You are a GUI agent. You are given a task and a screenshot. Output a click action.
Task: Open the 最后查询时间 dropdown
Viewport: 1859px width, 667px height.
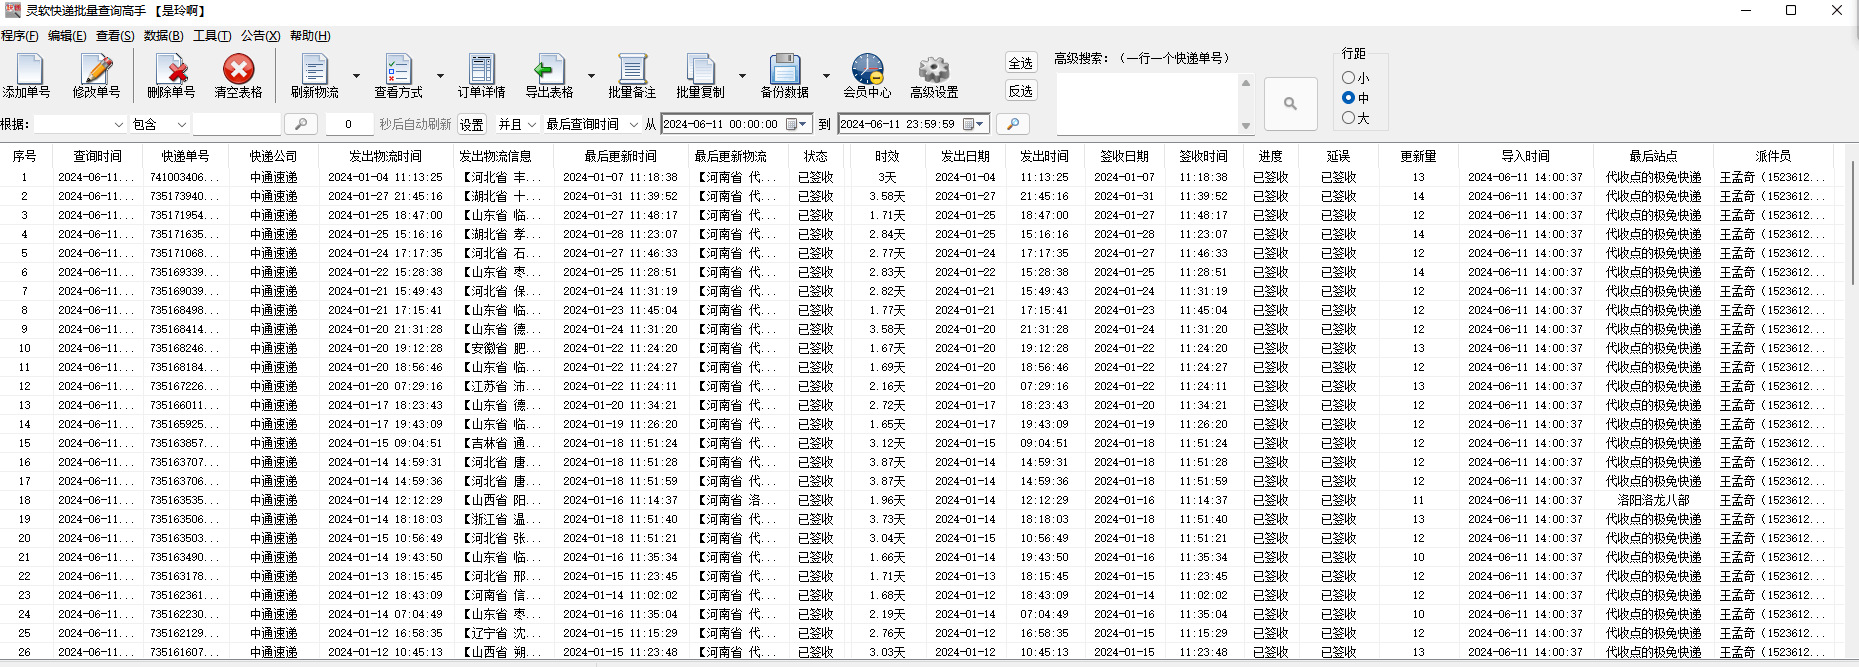pos(592,124)
